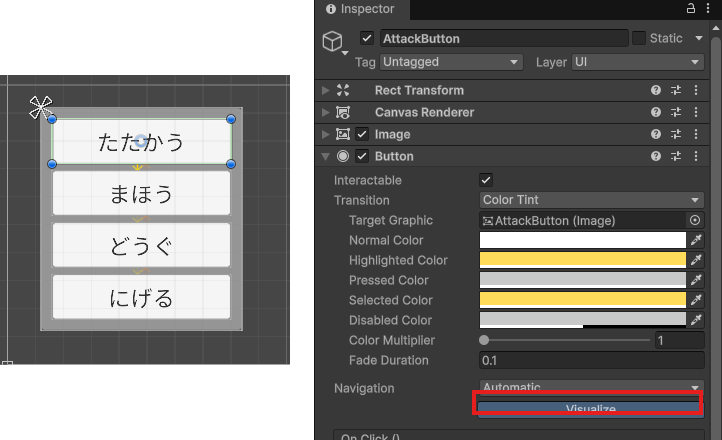Expand the Rect Transform component
Screen dimensions: 722x440
point(326,90)
